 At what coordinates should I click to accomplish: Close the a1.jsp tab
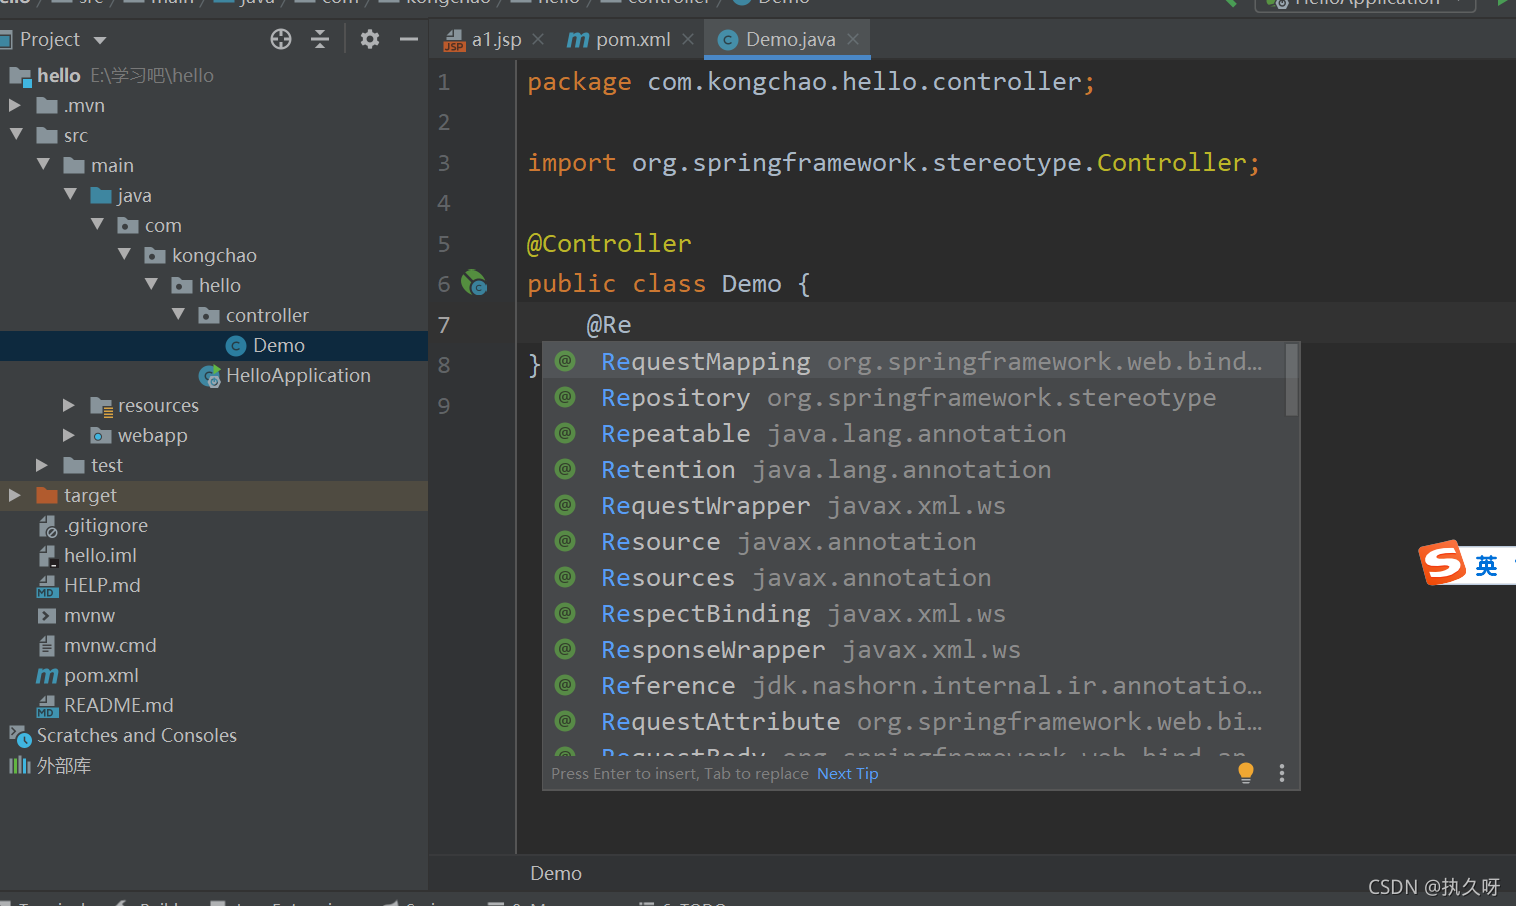tap(538, 39)
